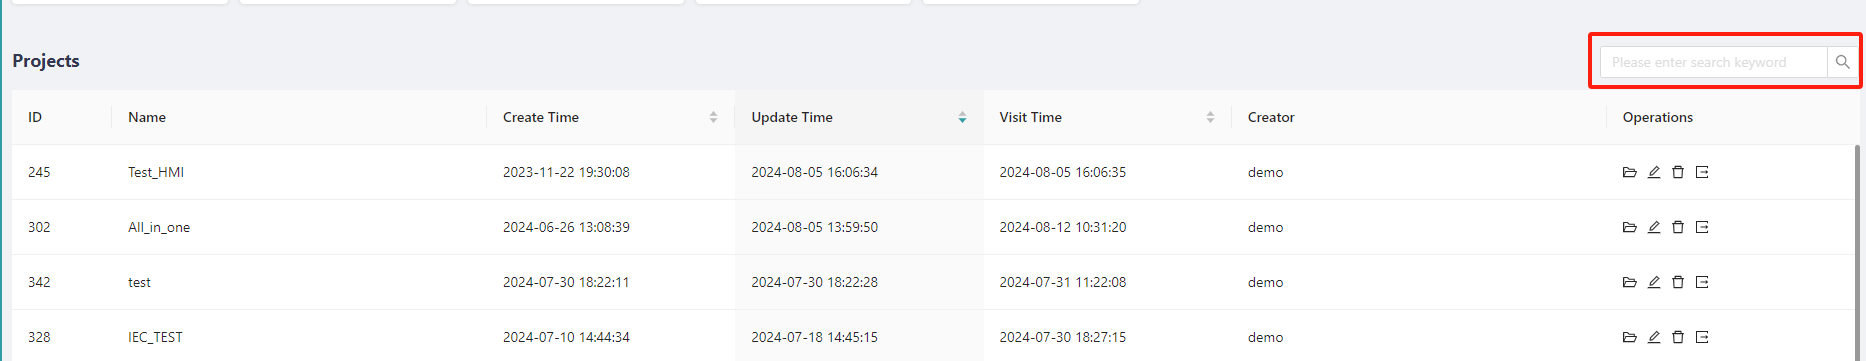Select the Test_HMI project name
The image size is (1866, 361).
click(x=156, y=172)
